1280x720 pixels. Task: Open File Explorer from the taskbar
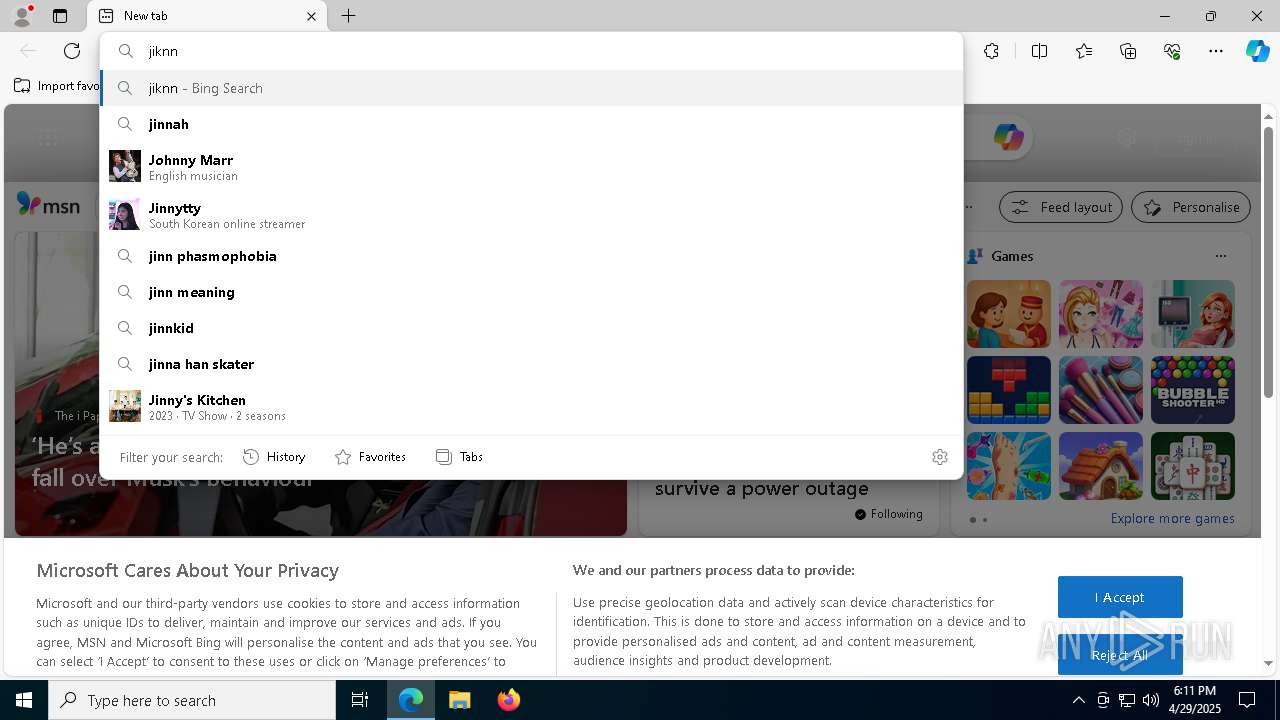[460, 700]
